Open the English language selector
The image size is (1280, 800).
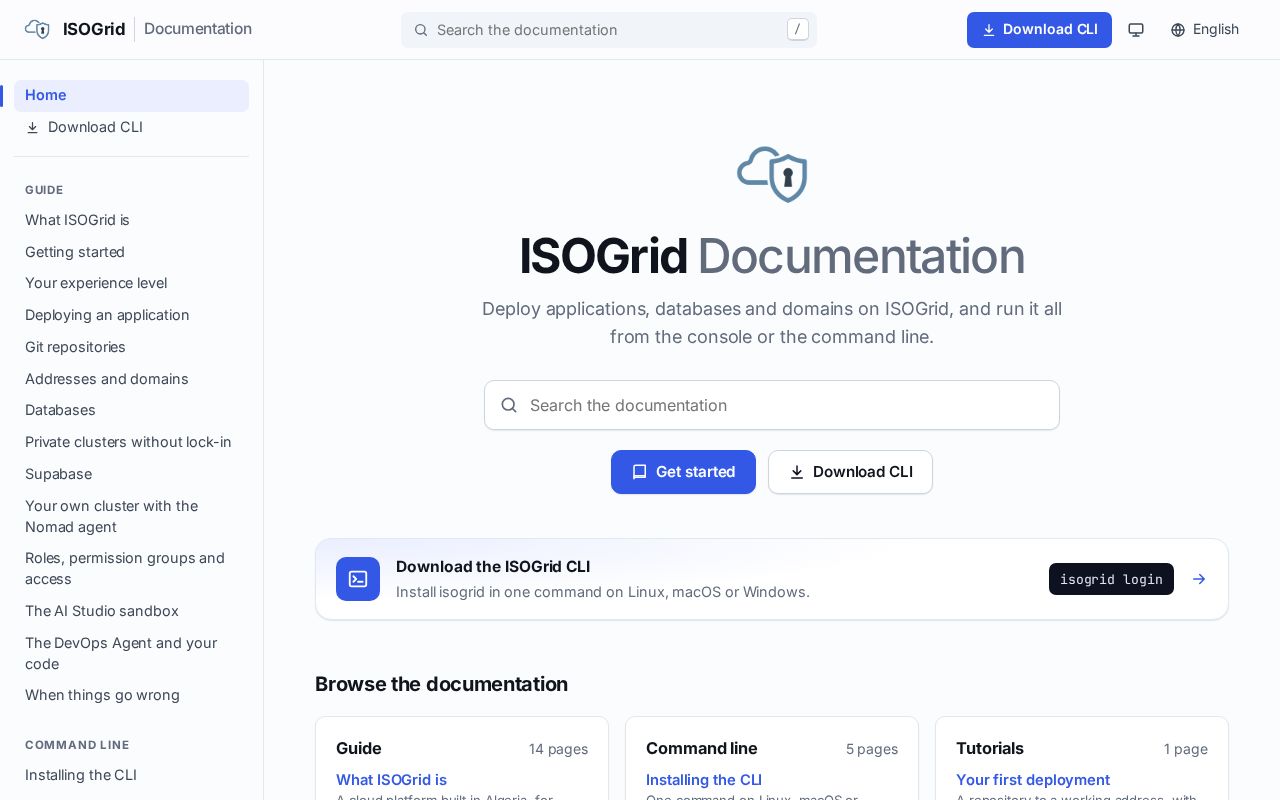(1205, 30)
